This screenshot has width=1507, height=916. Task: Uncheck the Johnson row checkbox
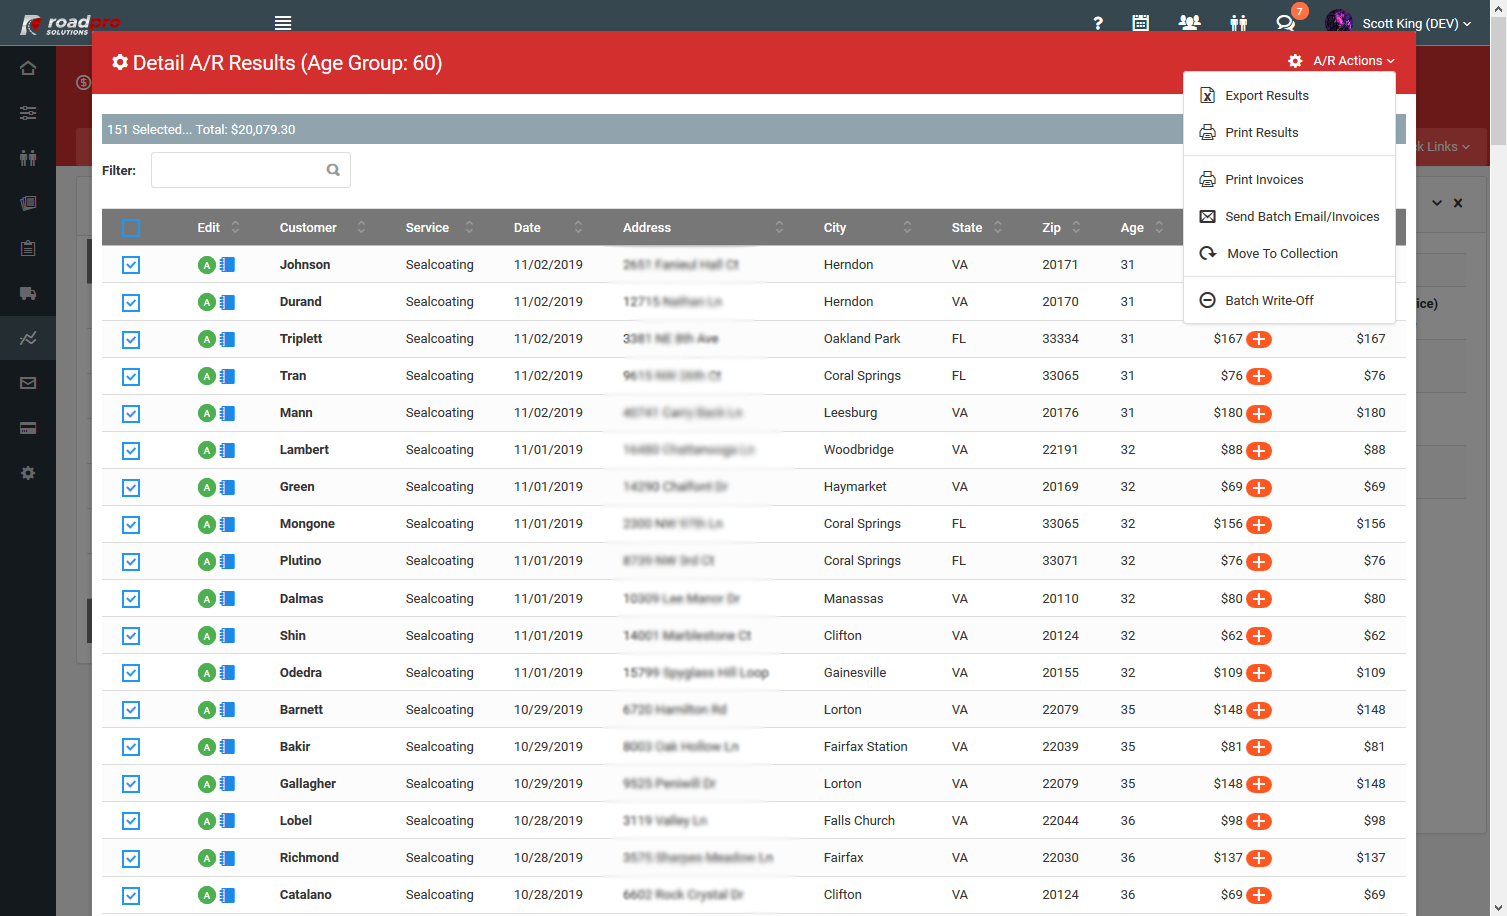(x=131, y=265)
